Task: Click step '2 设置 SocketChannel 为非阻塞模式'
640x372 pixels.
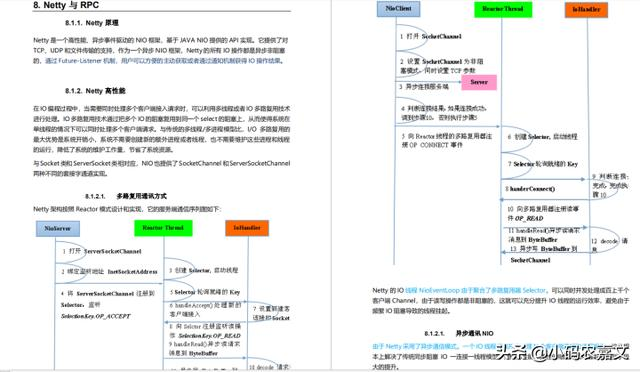Action: (x=441, y=66)
